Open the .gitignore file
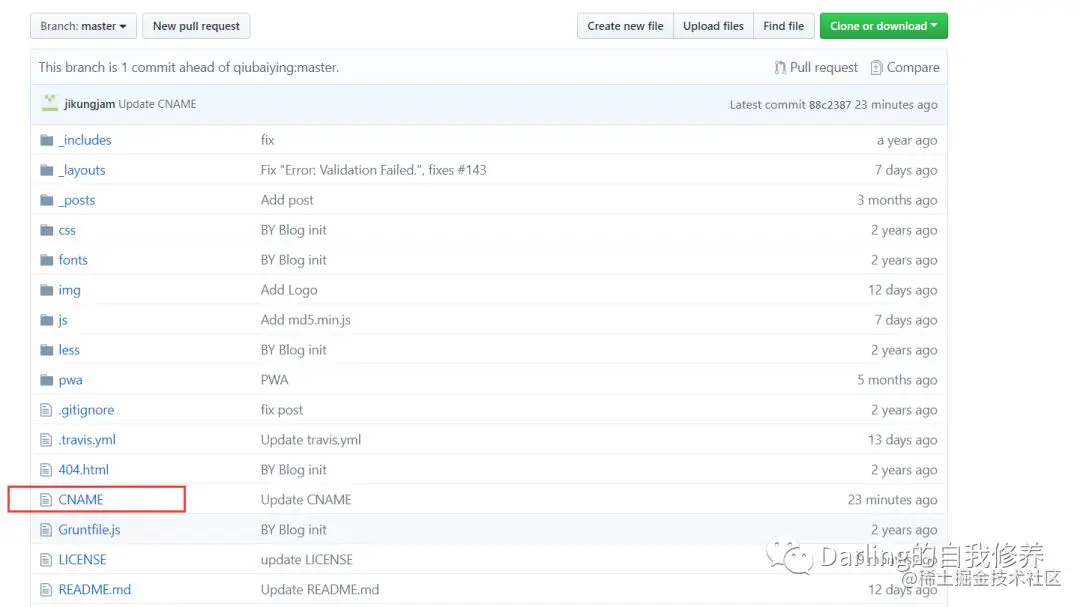This screenshot has height=607, width=1080. (x=86, y=410)
